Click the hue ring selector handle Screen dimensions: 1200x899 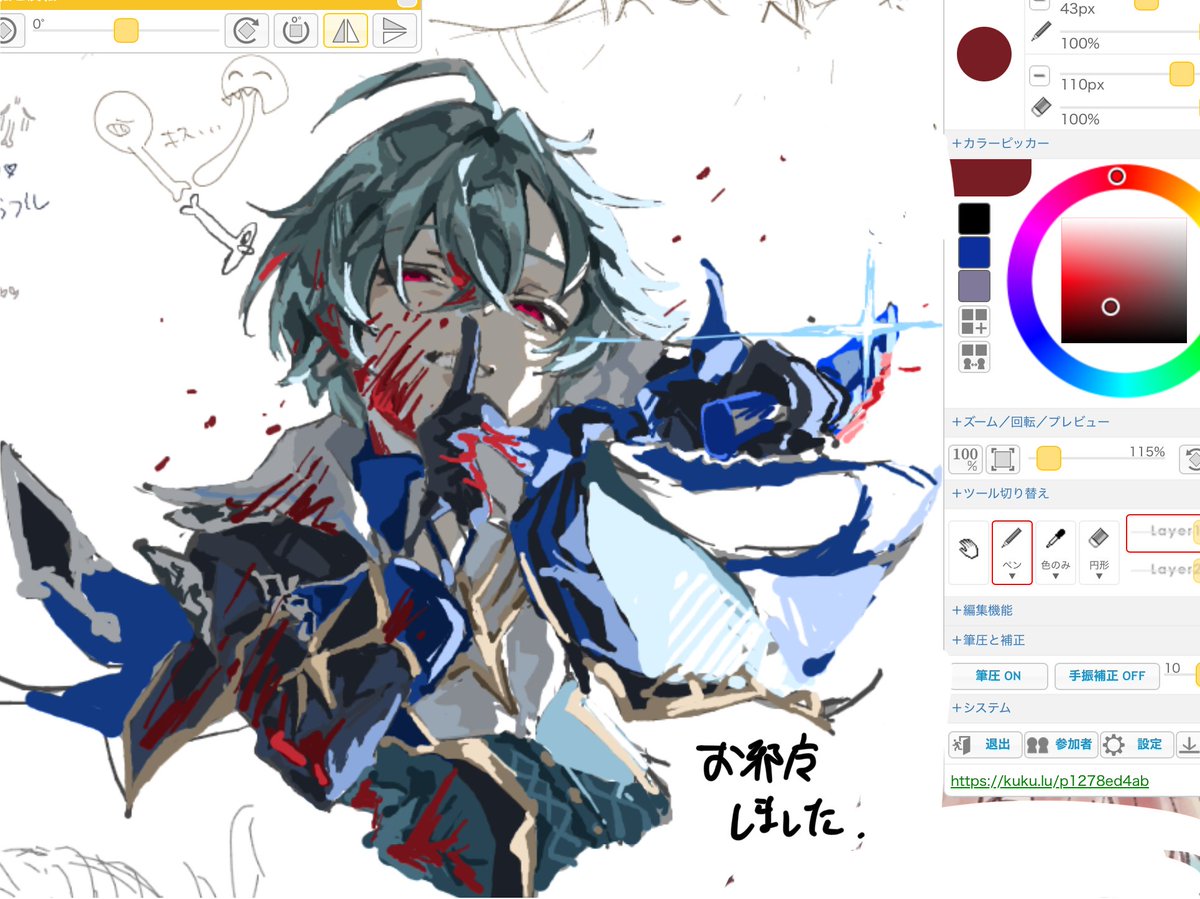click(1117, 177)
